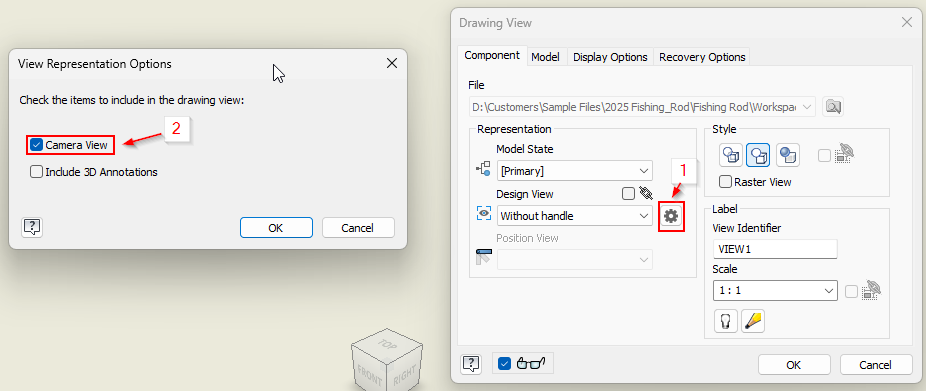Screen dimensions: 926x391
Task: Close the Drawing View dialog
Action: pyautogui.click(x=907, y=22)
